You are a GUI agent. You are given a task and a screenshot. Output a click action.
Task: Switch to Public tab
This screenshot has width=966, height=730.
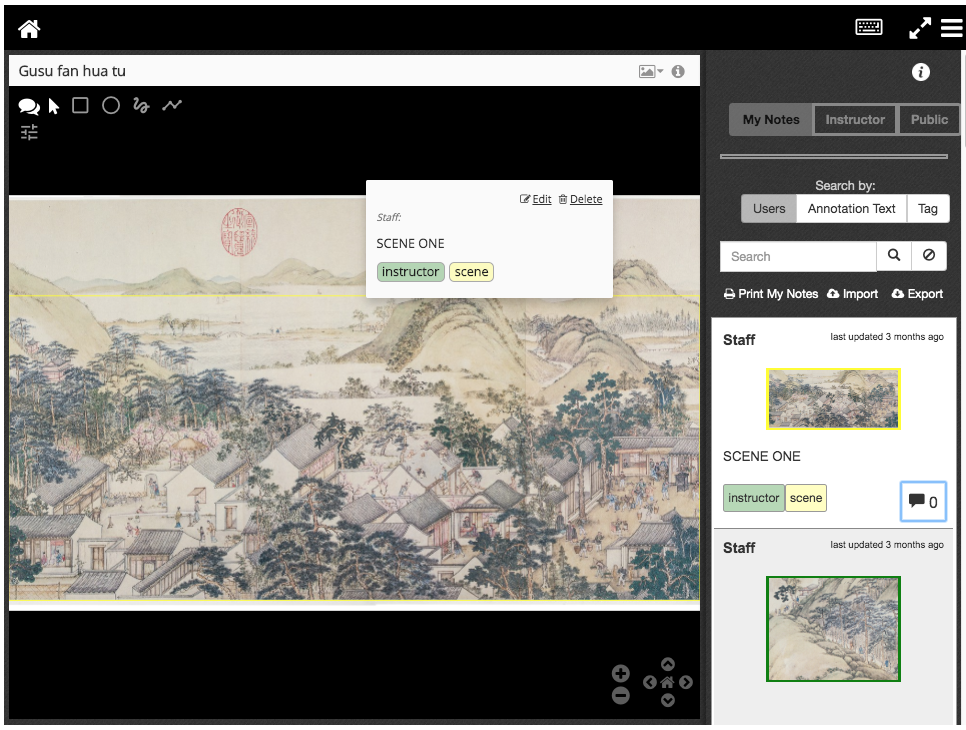coord(929,120)
